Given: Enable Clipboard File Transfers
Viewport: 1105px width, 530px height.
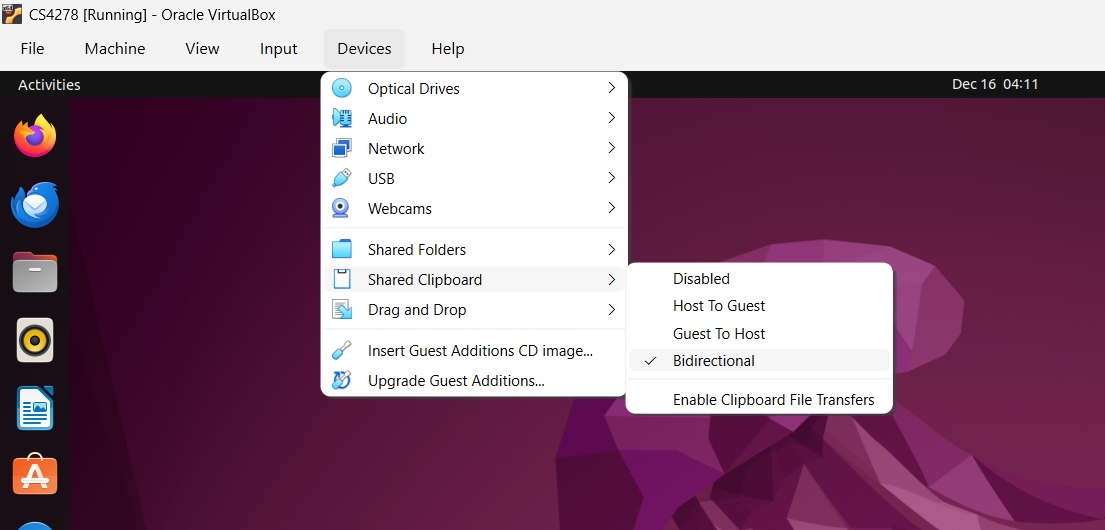Looking at the screenshot, I should click(x=773, y=400).
